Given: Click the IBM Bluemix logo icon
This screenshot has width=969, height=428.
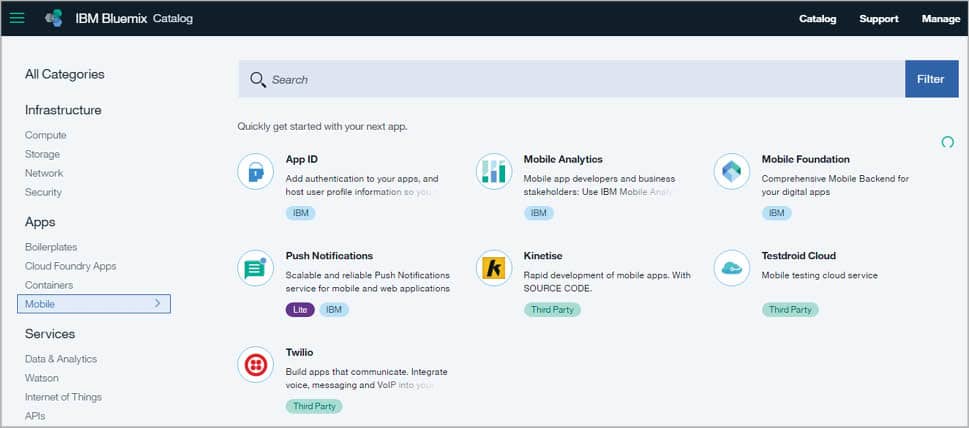Looking at the screenshot, I should coord(54,18).
